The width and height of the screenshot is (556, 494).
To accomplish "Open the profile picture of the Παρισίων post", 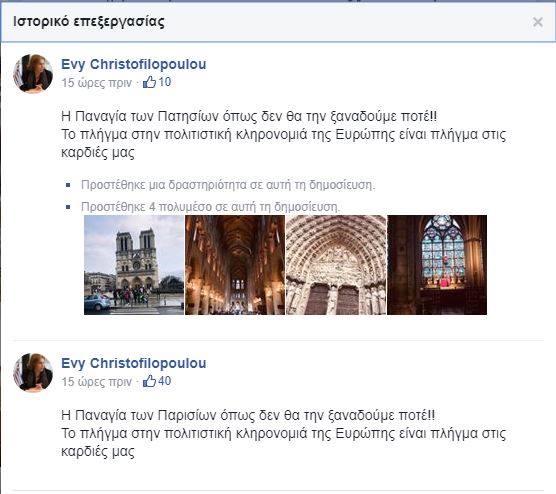I will coord(33,373).
